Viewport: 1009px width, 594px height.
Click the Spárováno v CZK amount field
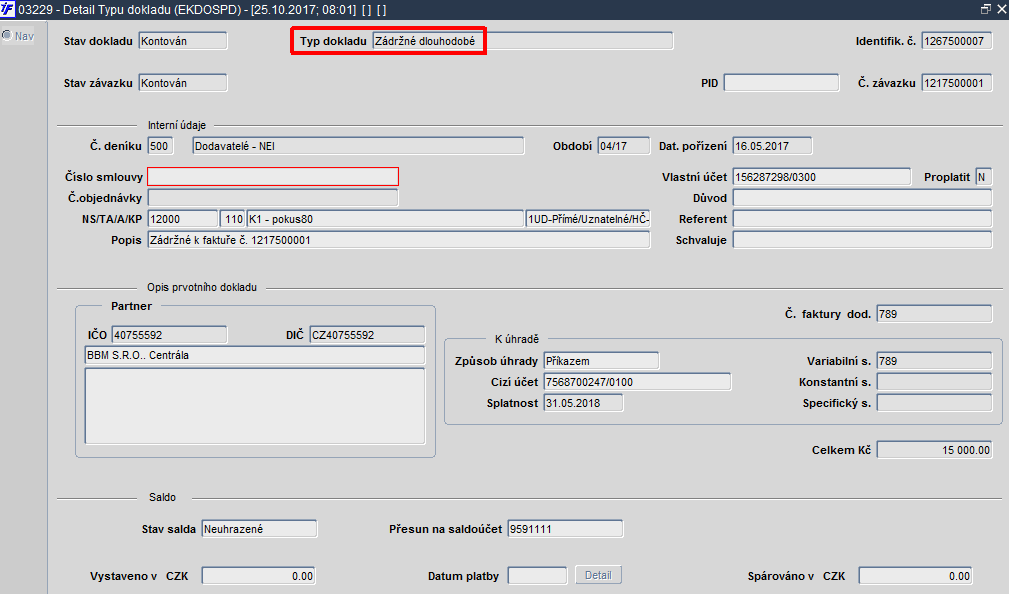click(x=915, y=576)
